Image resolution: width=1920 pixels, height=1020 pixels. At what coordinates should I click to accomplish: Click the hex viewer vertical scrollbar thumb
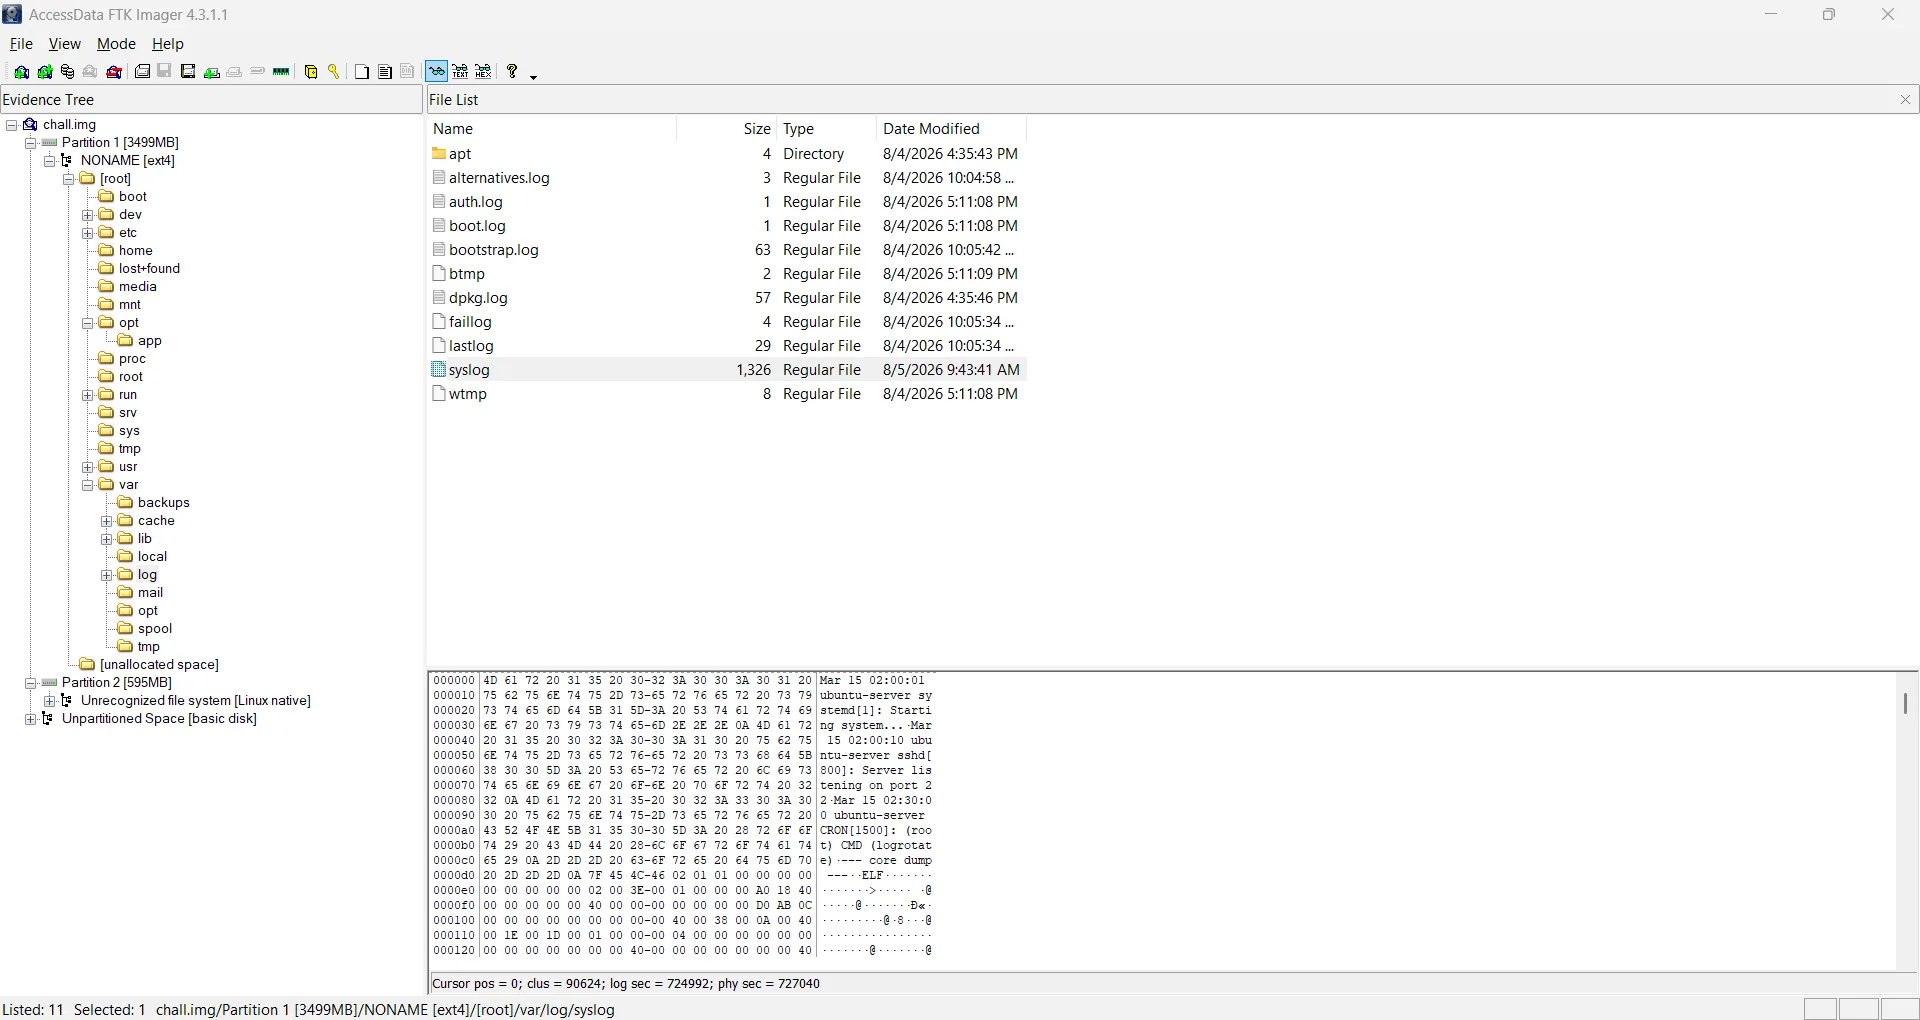click(1906, 704)
